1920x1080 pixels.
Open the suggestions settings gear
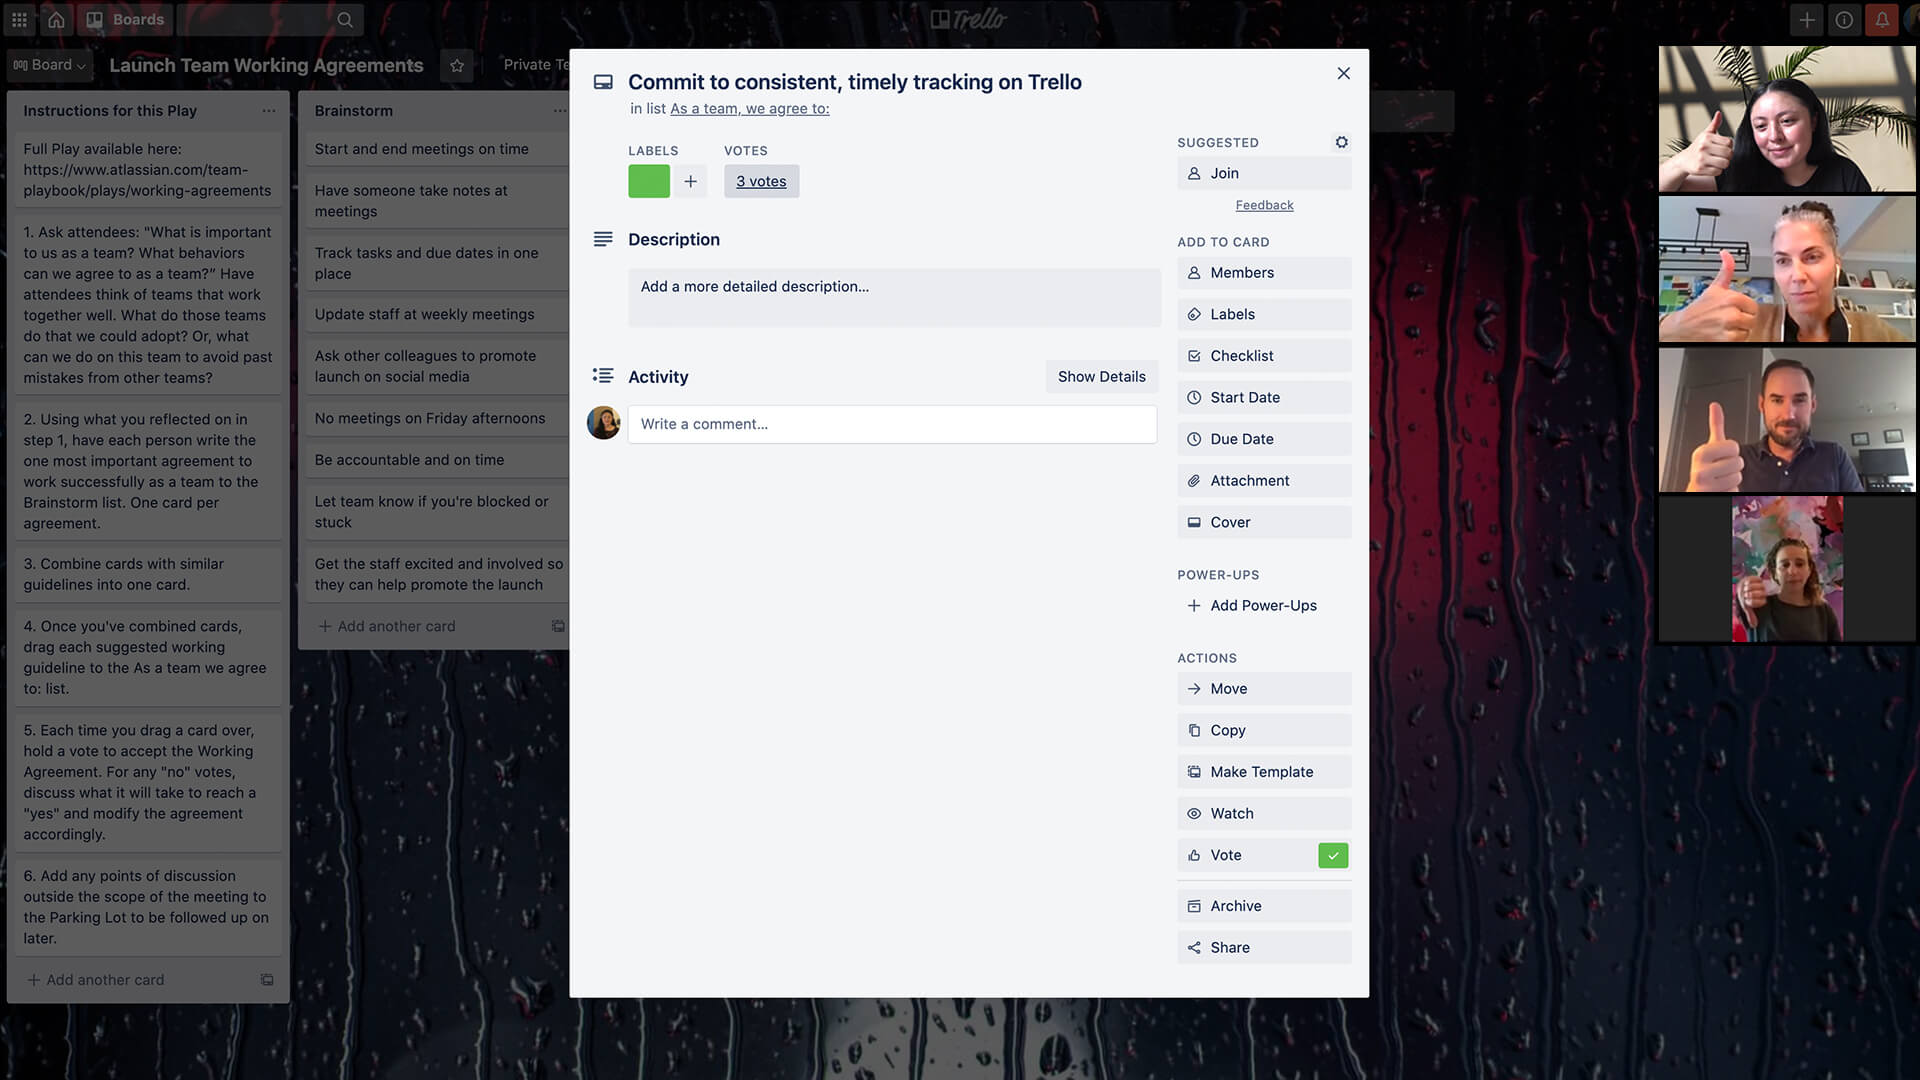pos(1341,142)
